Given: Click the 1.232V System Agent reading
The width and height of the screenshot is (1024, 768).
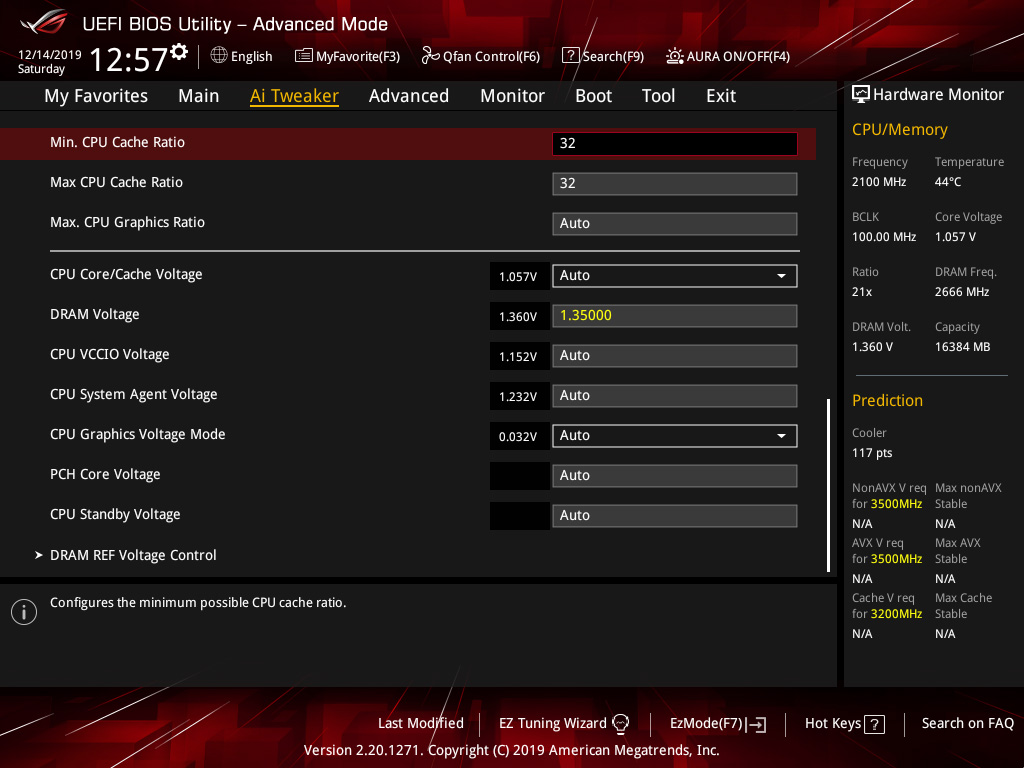Looking at the screenshot, I should pyautogui.click(x=519, y=396).
